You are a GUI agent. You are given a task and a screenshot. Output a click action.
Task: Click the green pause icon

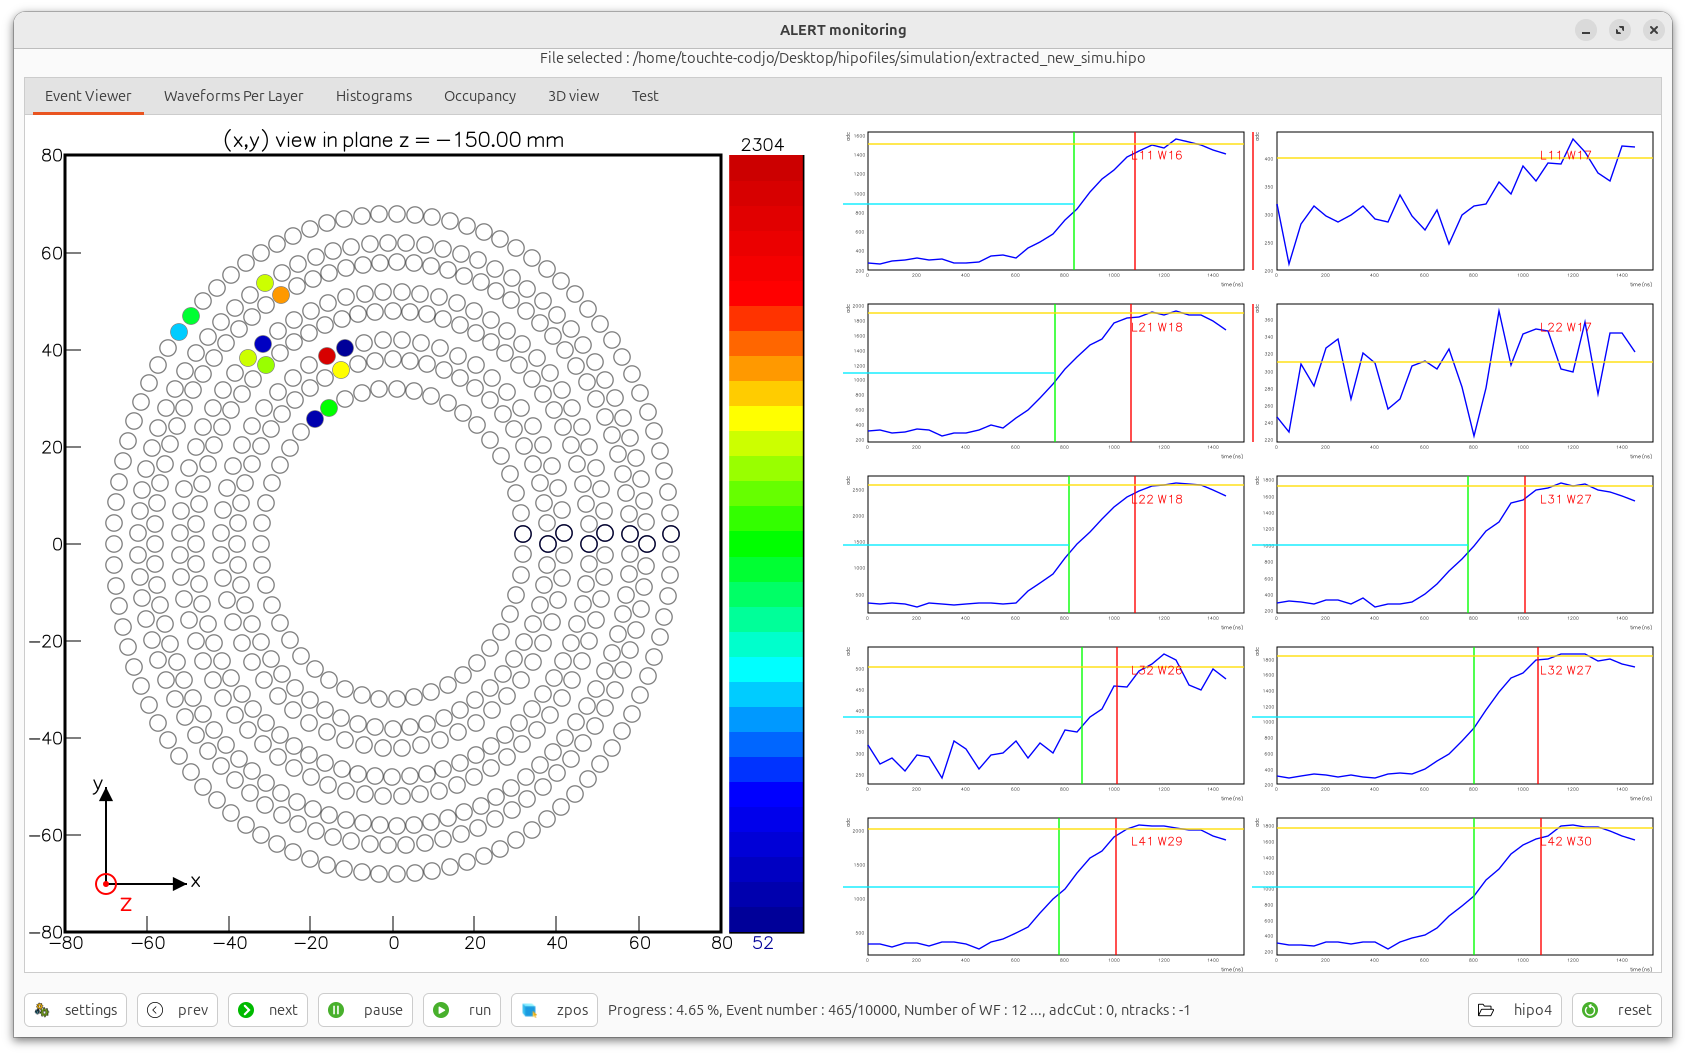(336, 1010)
